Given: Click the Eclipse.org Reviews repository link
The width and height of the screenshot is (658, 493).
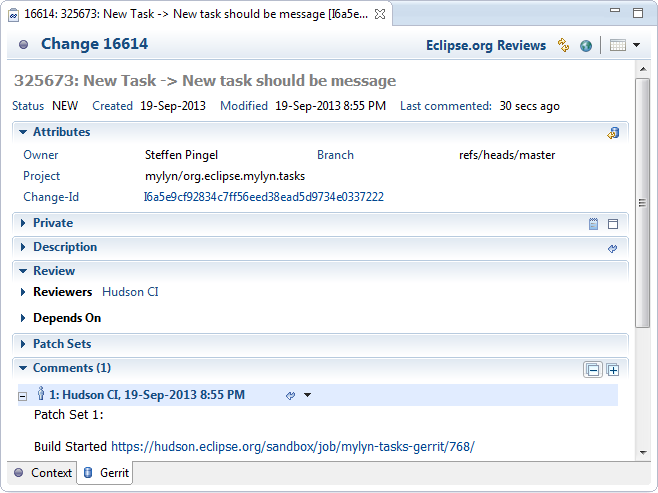Looking at the screenshot, I should click(486, 45).
